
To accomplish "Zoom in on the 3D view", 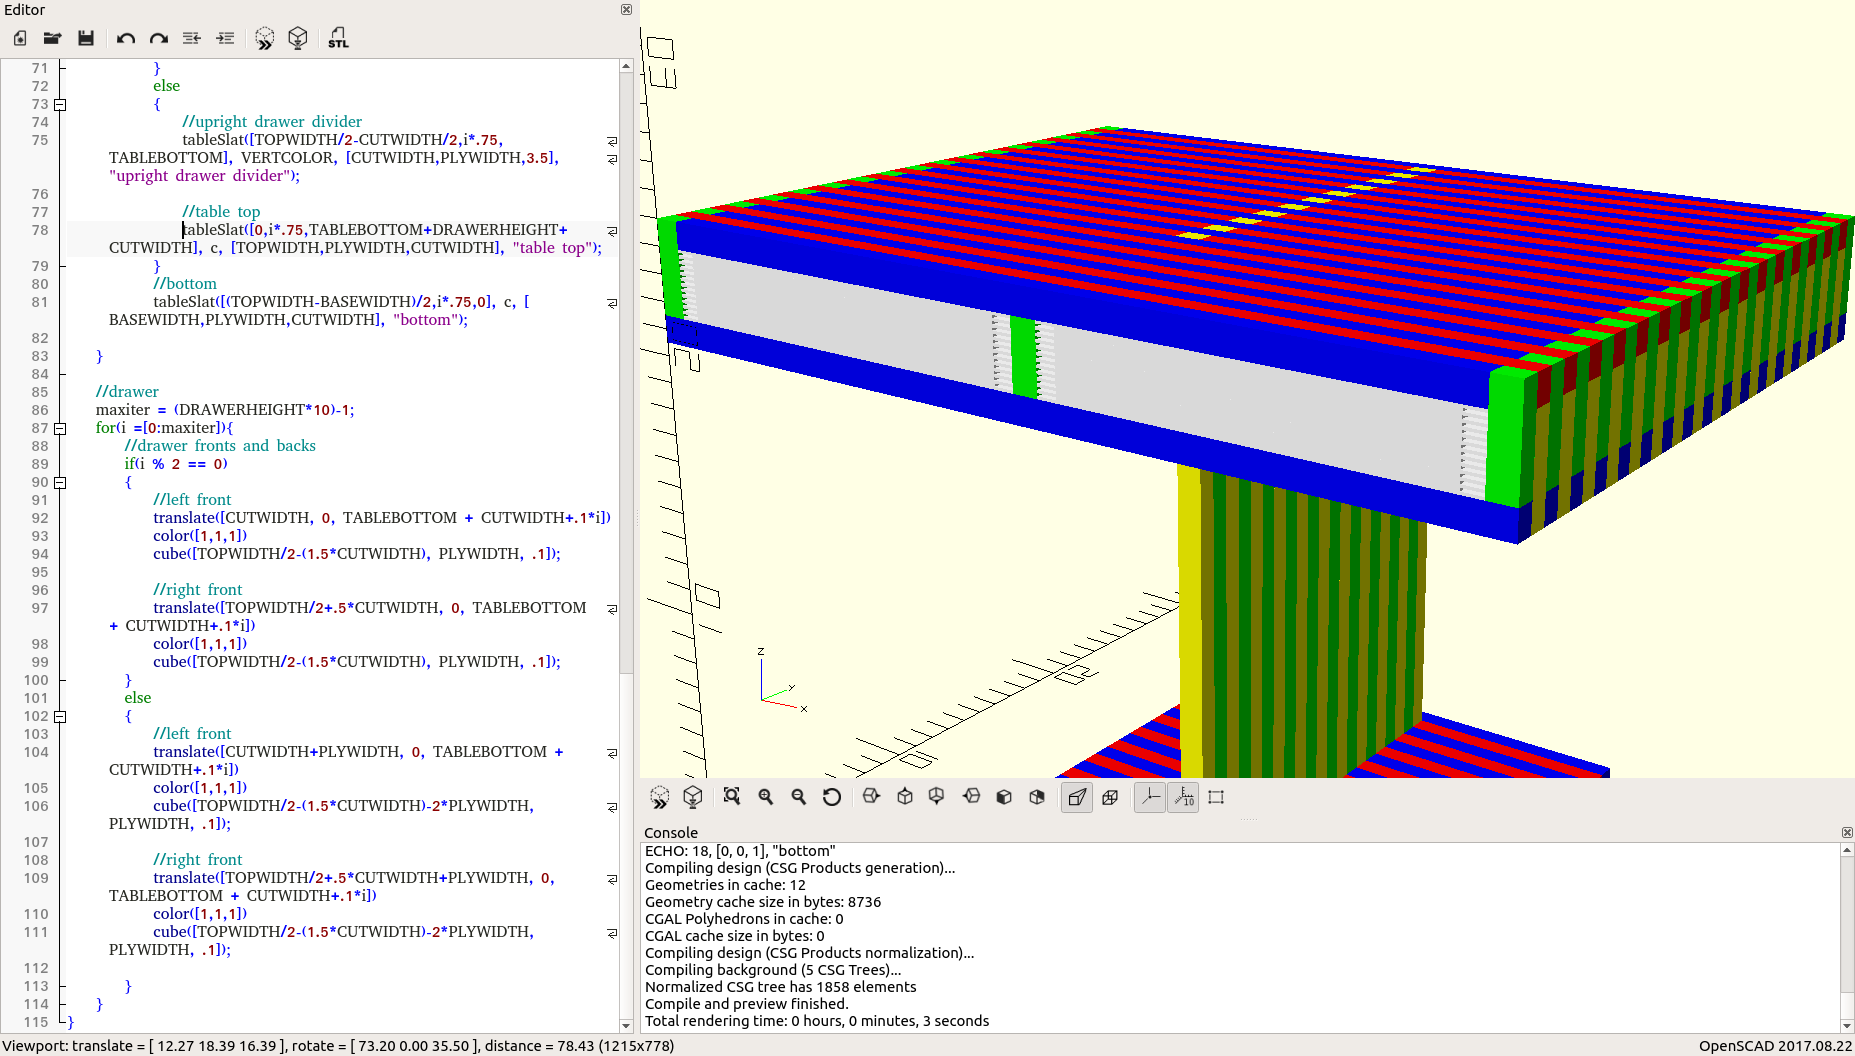I will [766, 797].
